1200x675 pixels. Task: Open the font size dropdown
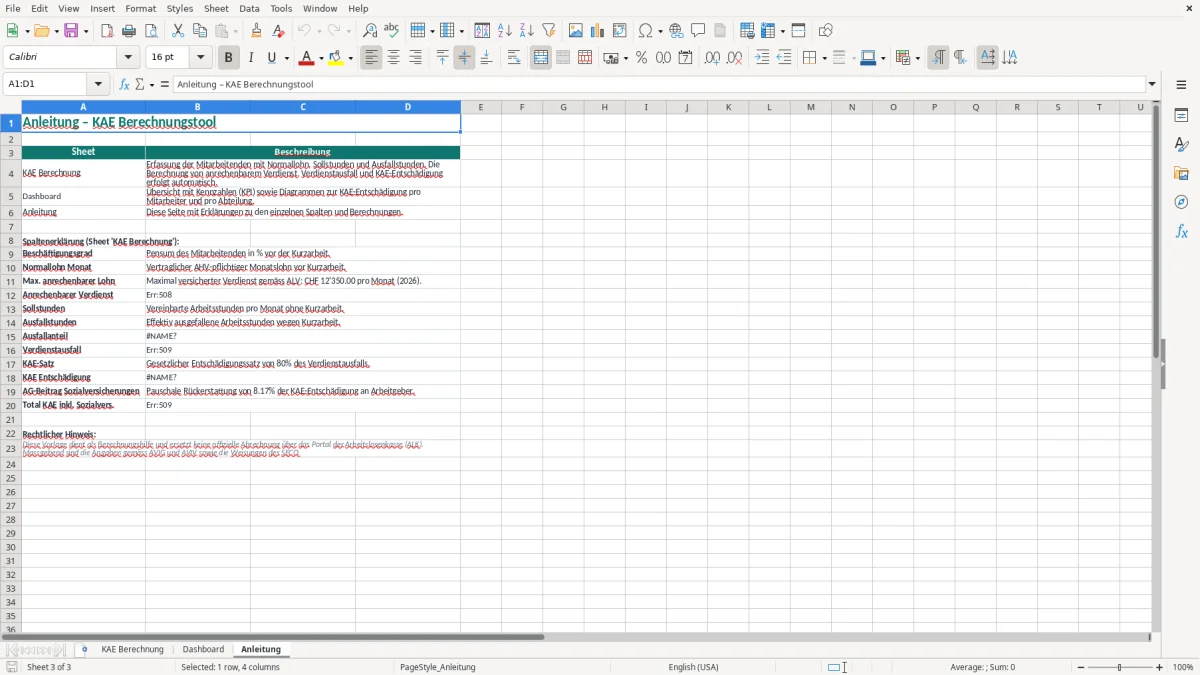coord(201,58)
